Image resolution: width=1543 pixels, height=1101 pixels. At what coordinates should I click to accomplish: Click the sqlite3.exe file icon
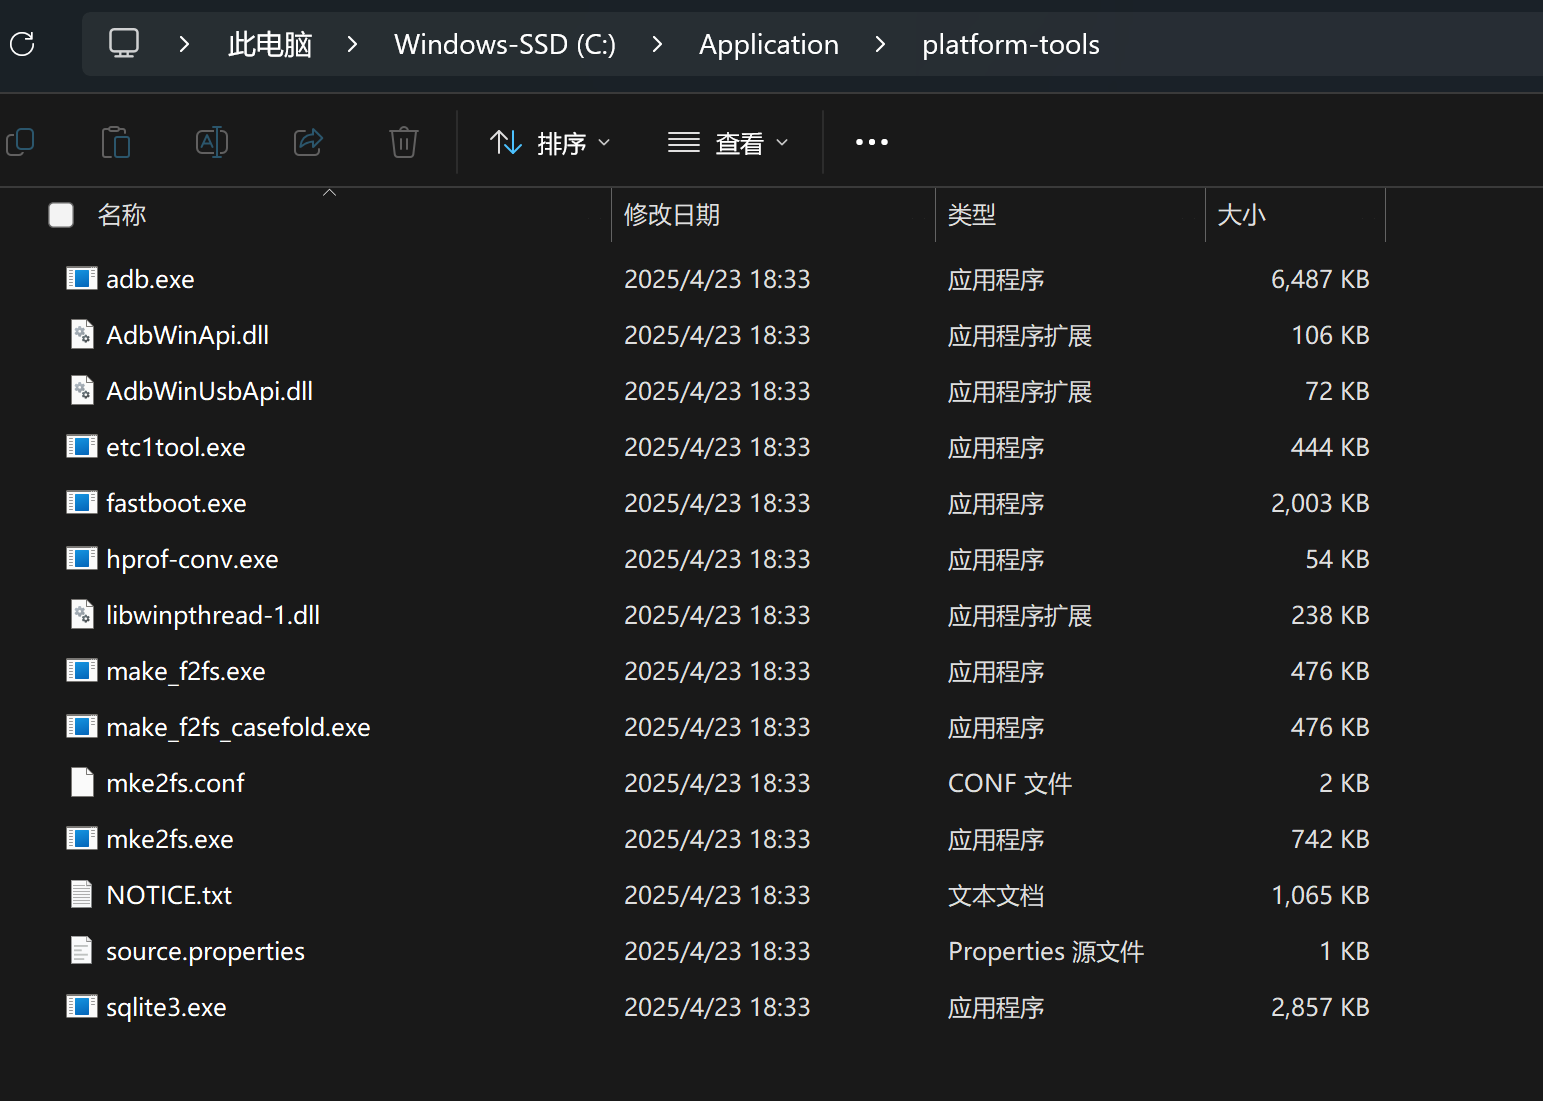82,1006
